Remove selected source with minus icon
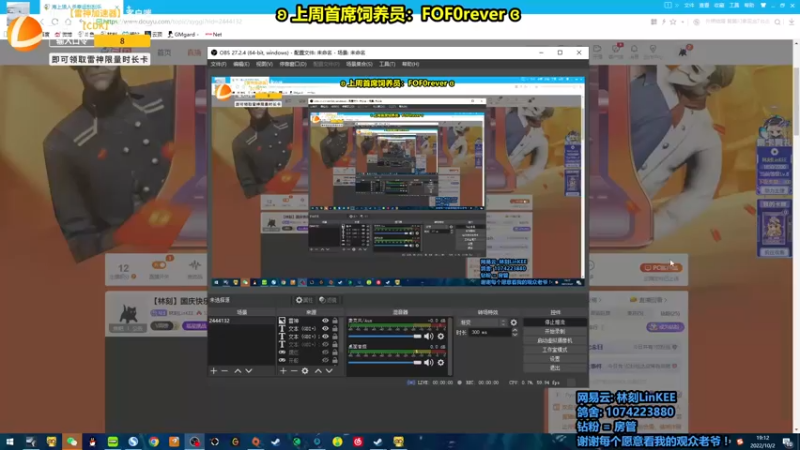800x450 pixels. [x=294, y=371]
